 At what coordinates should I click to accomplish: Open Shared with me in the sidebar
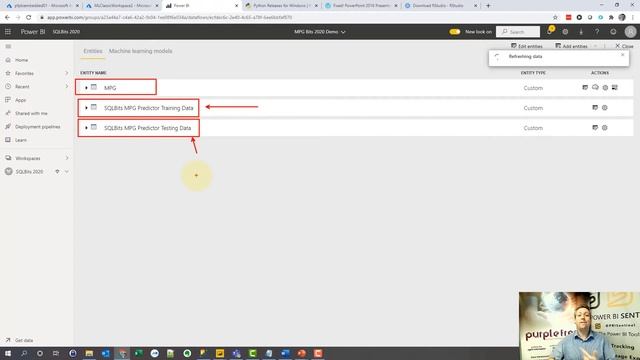pos(31,113)
